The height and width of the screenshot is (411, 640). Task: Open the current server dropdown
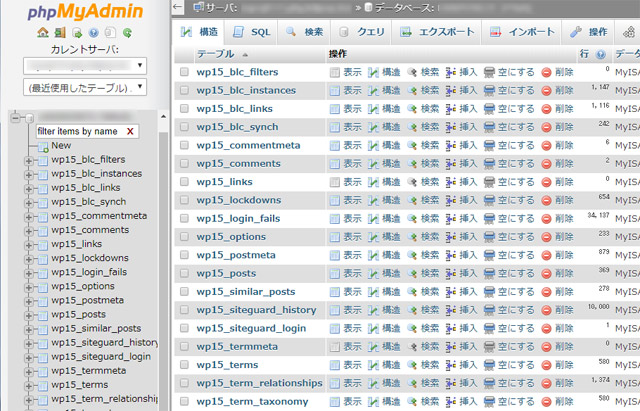(x=85, y=65)
